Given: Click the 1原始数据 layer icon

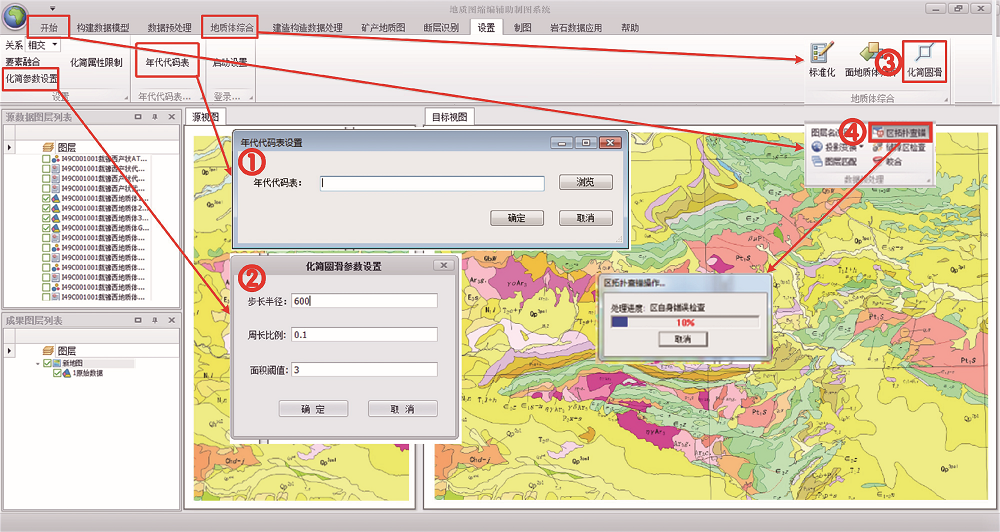Looking at the screenshot, I should click(x=67, y=373).
